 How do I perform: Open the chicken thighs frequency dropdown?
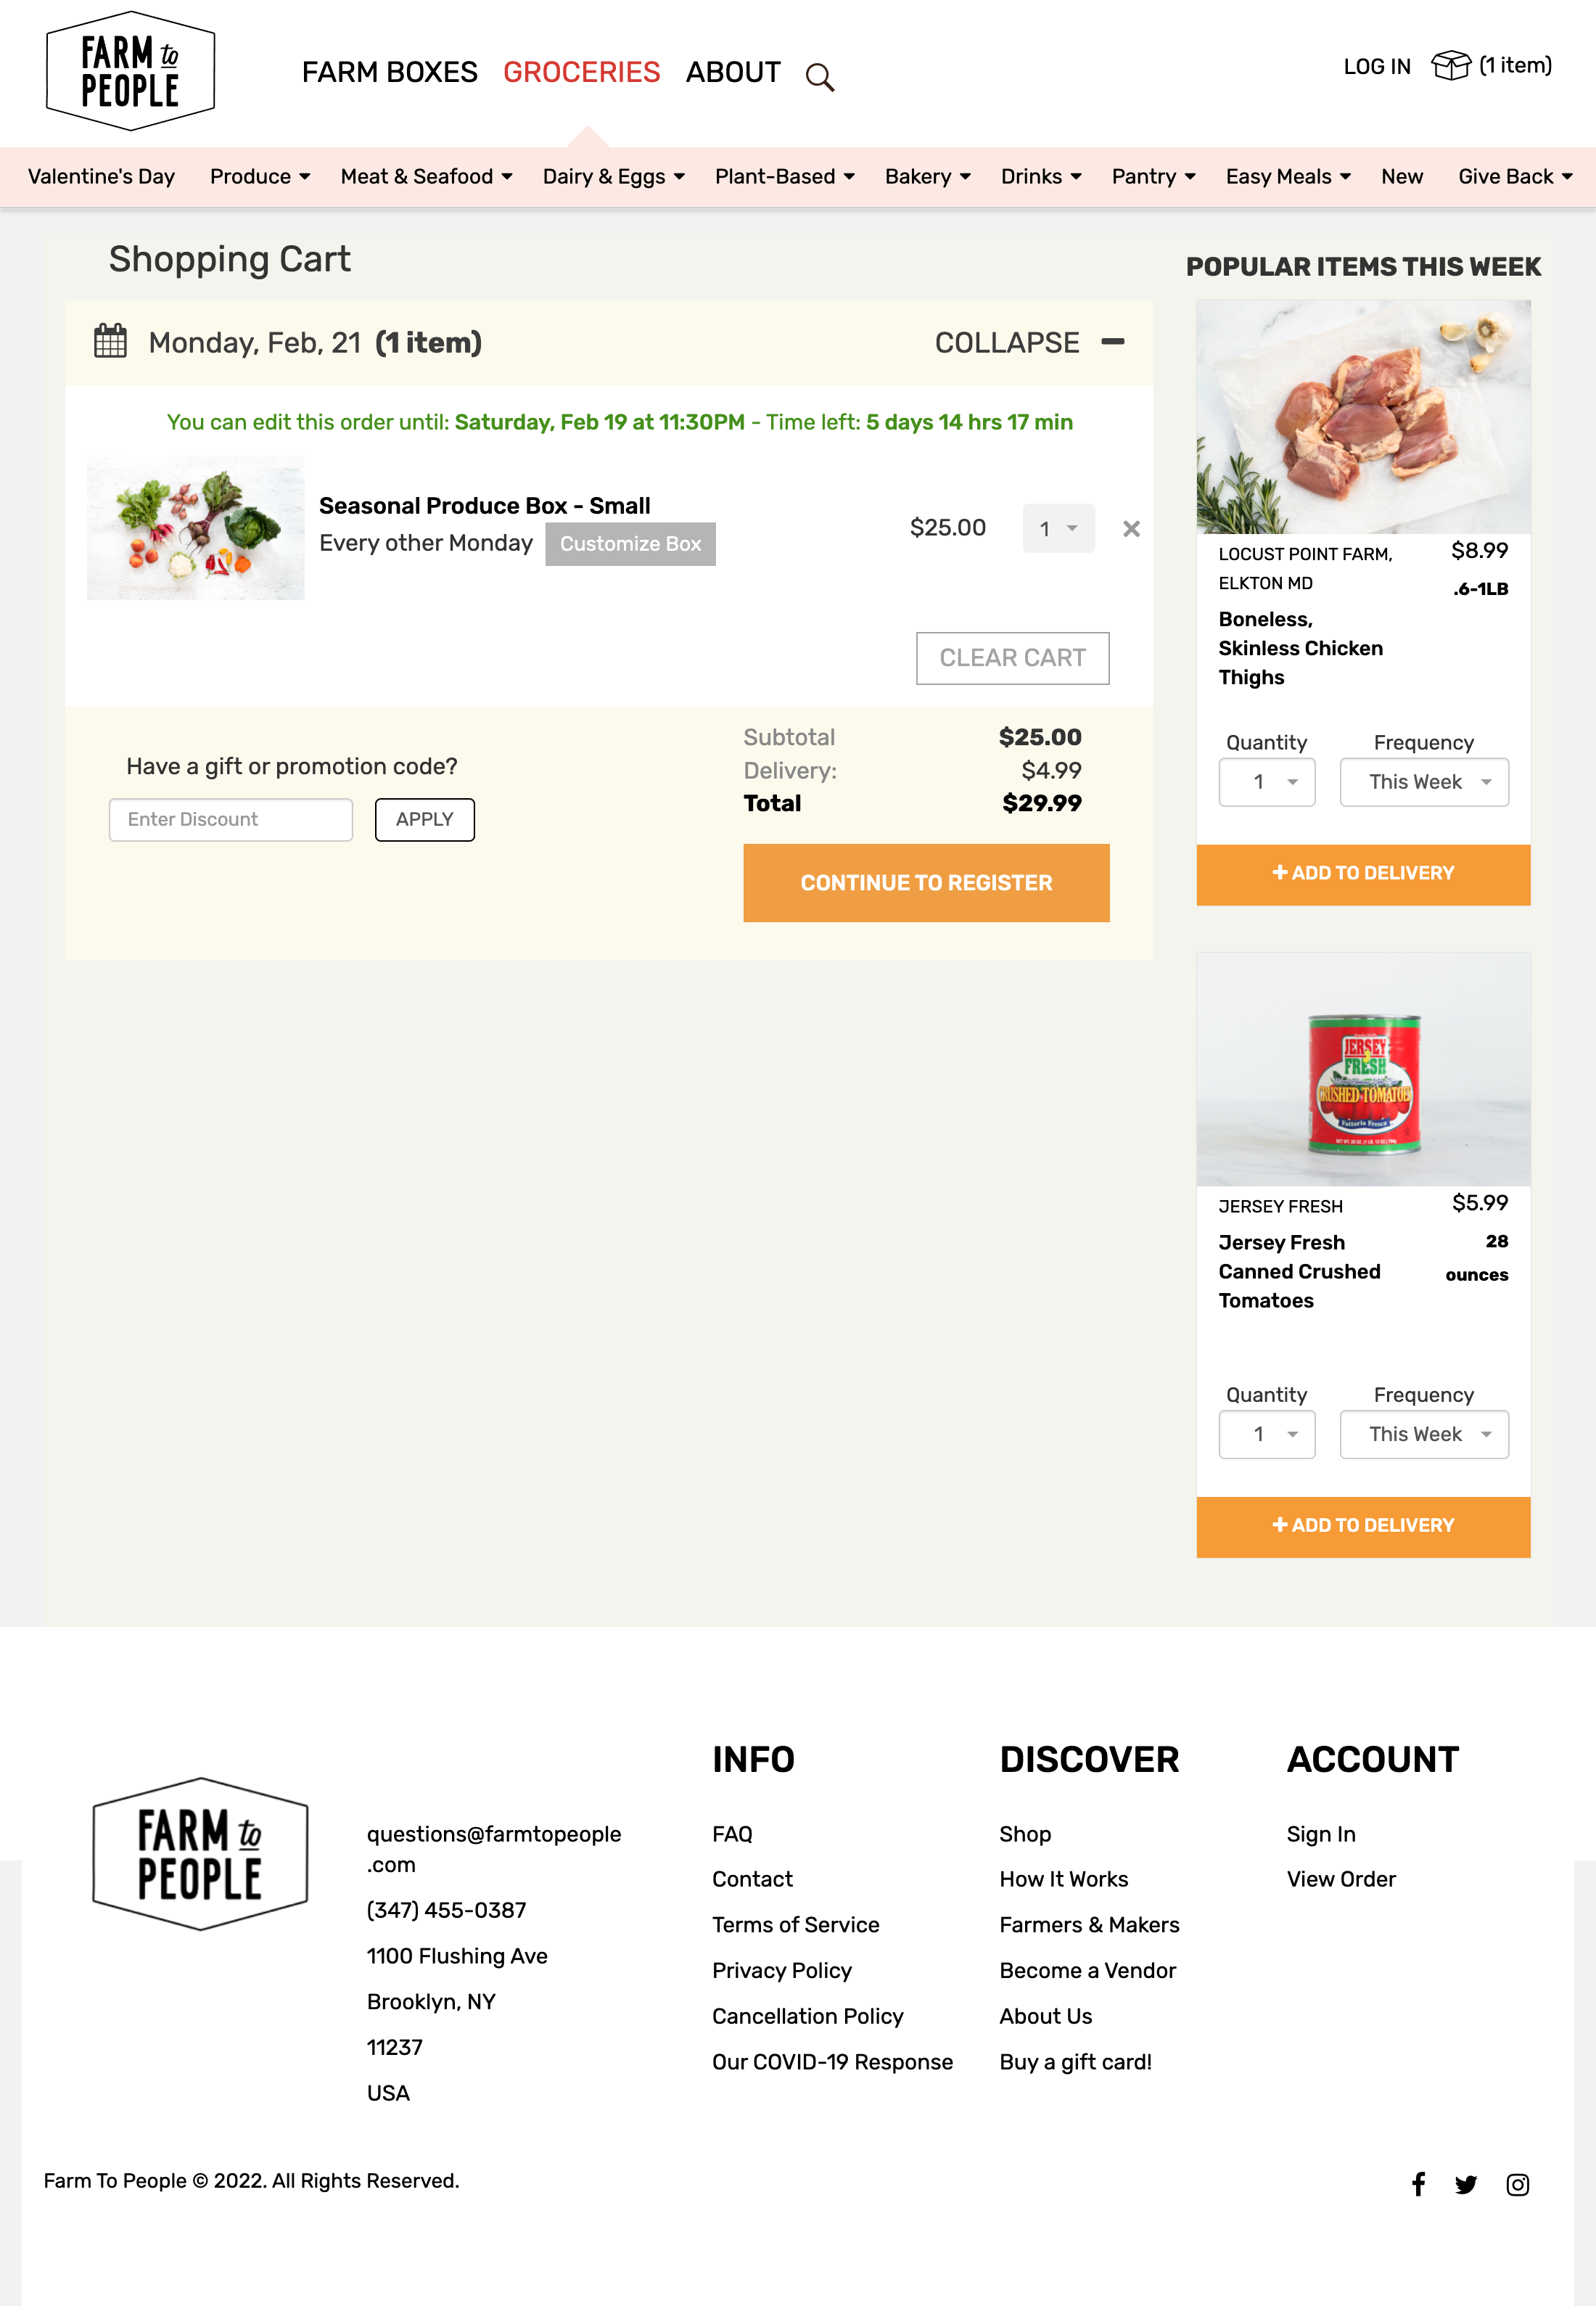[x=1423, y=782]
